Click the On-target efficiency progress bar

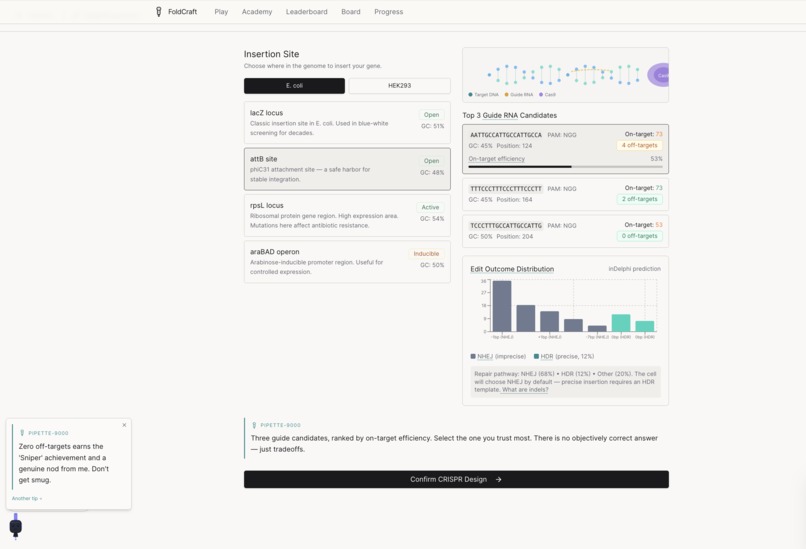565,167
